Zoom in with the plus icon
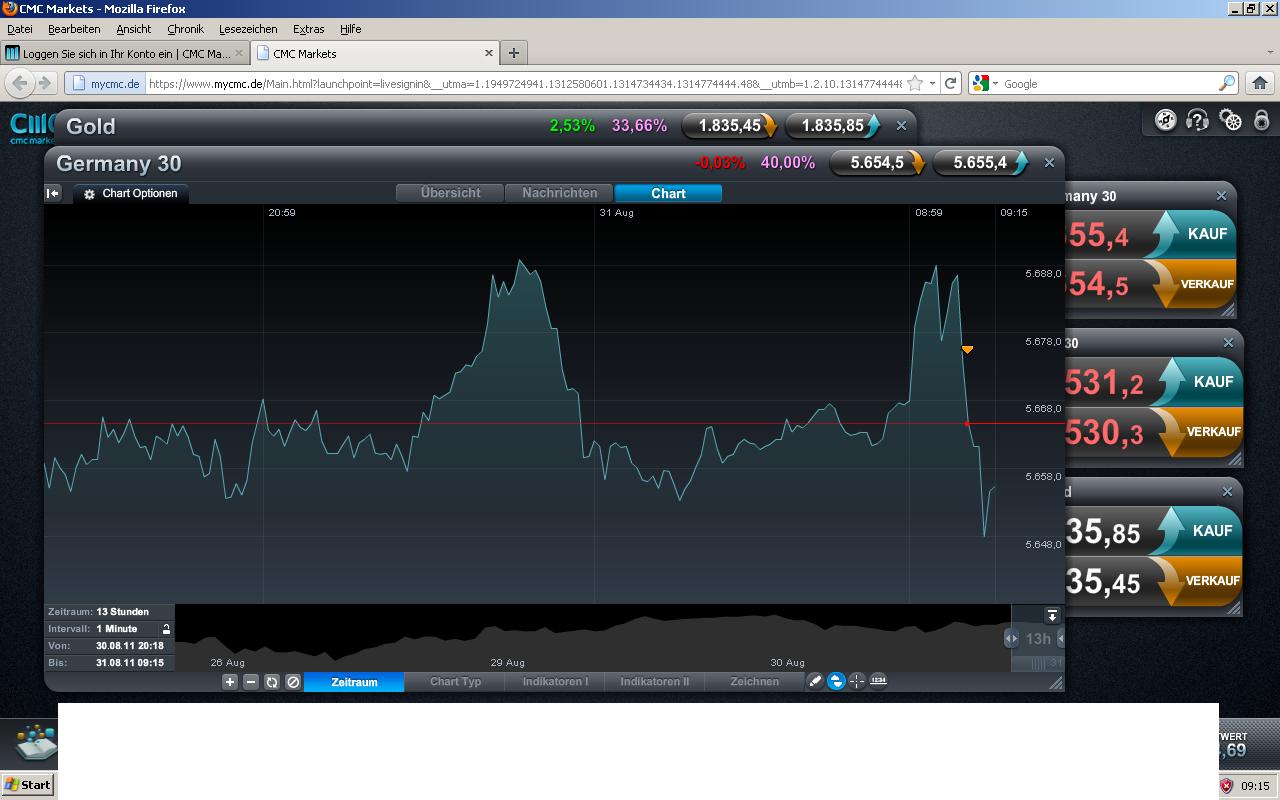 click(x=230, y=682)
